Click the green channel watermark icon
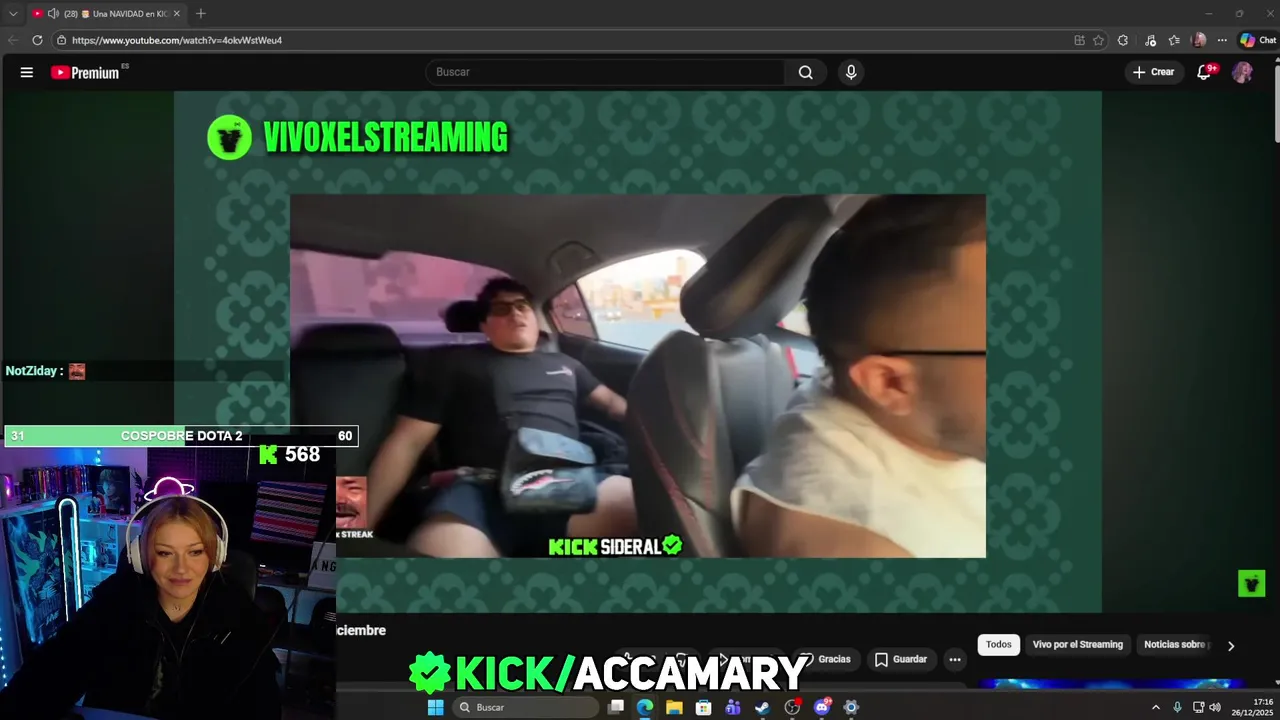This screenshot has width=1280, height=720. [1252, 584]
